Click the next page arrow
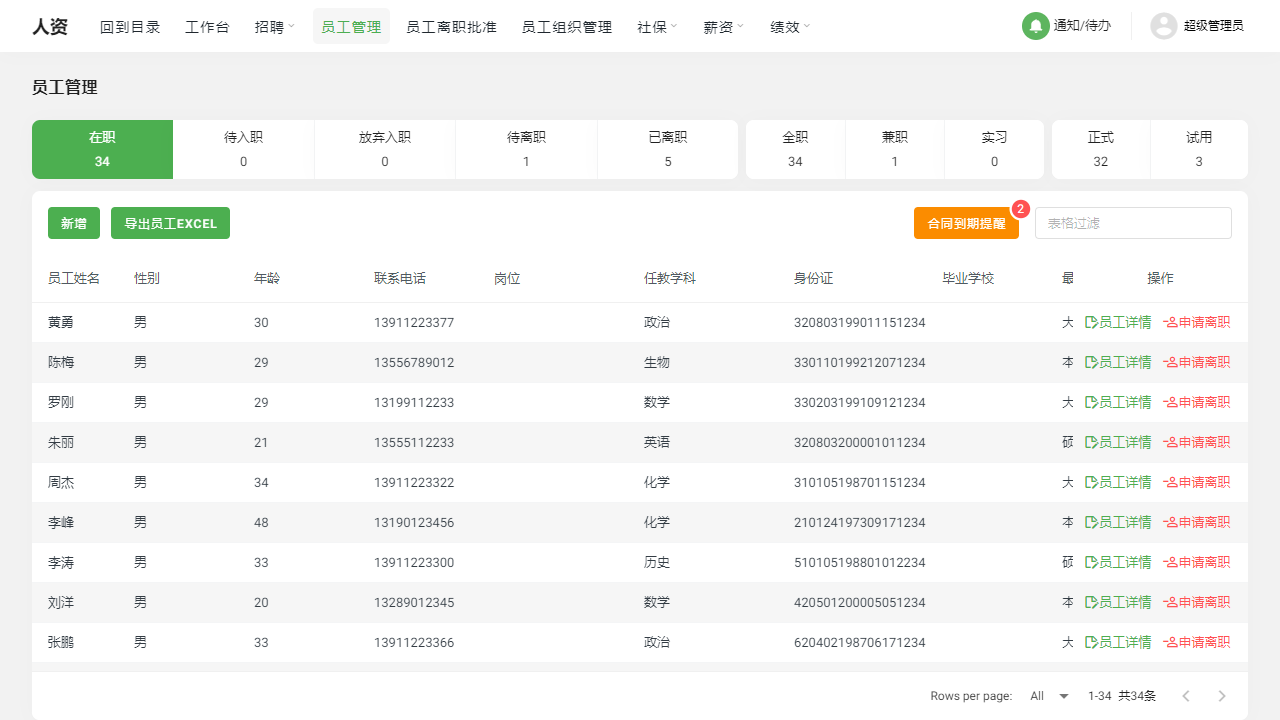The image size is (1280, 720). (1221, 695)
